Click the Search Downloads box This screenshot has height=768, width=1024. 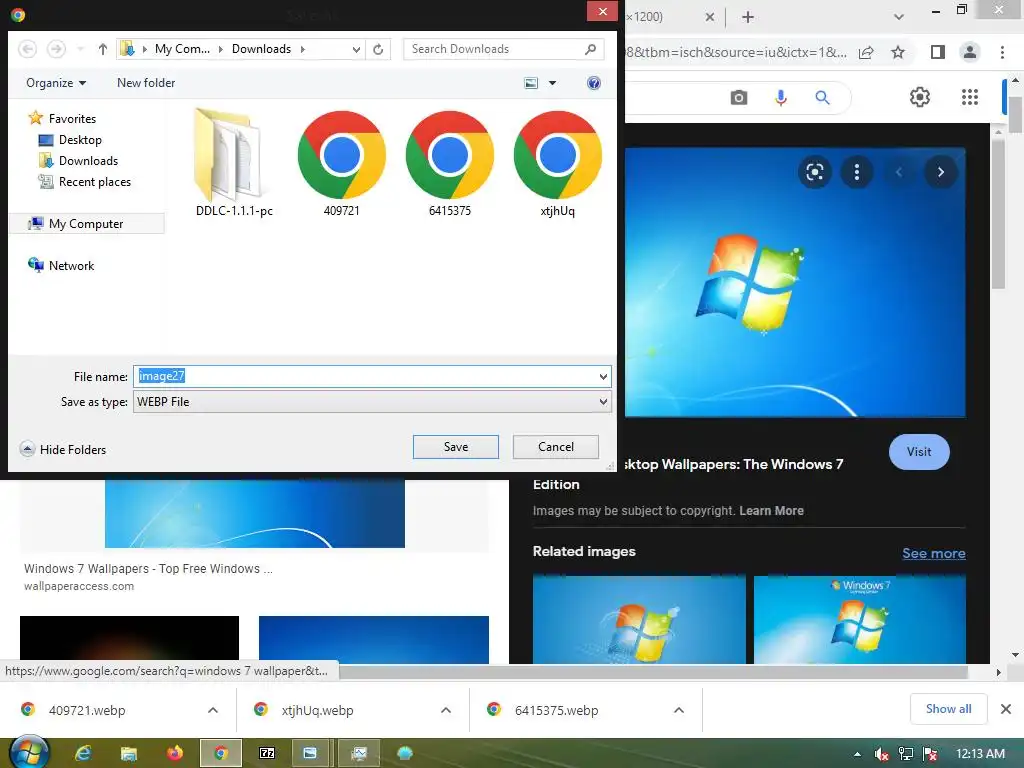click(503, 49)
